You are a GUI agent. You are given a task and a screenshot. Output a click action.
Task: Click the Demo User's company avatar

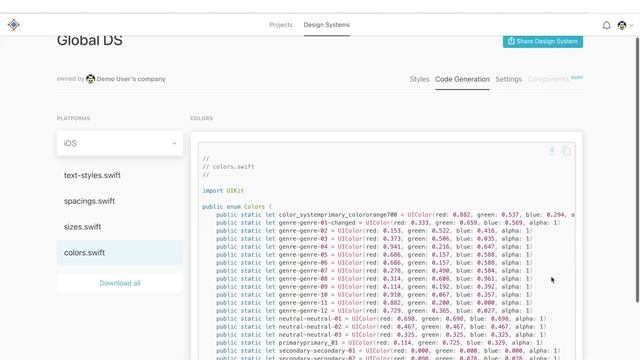pos(91,79)
